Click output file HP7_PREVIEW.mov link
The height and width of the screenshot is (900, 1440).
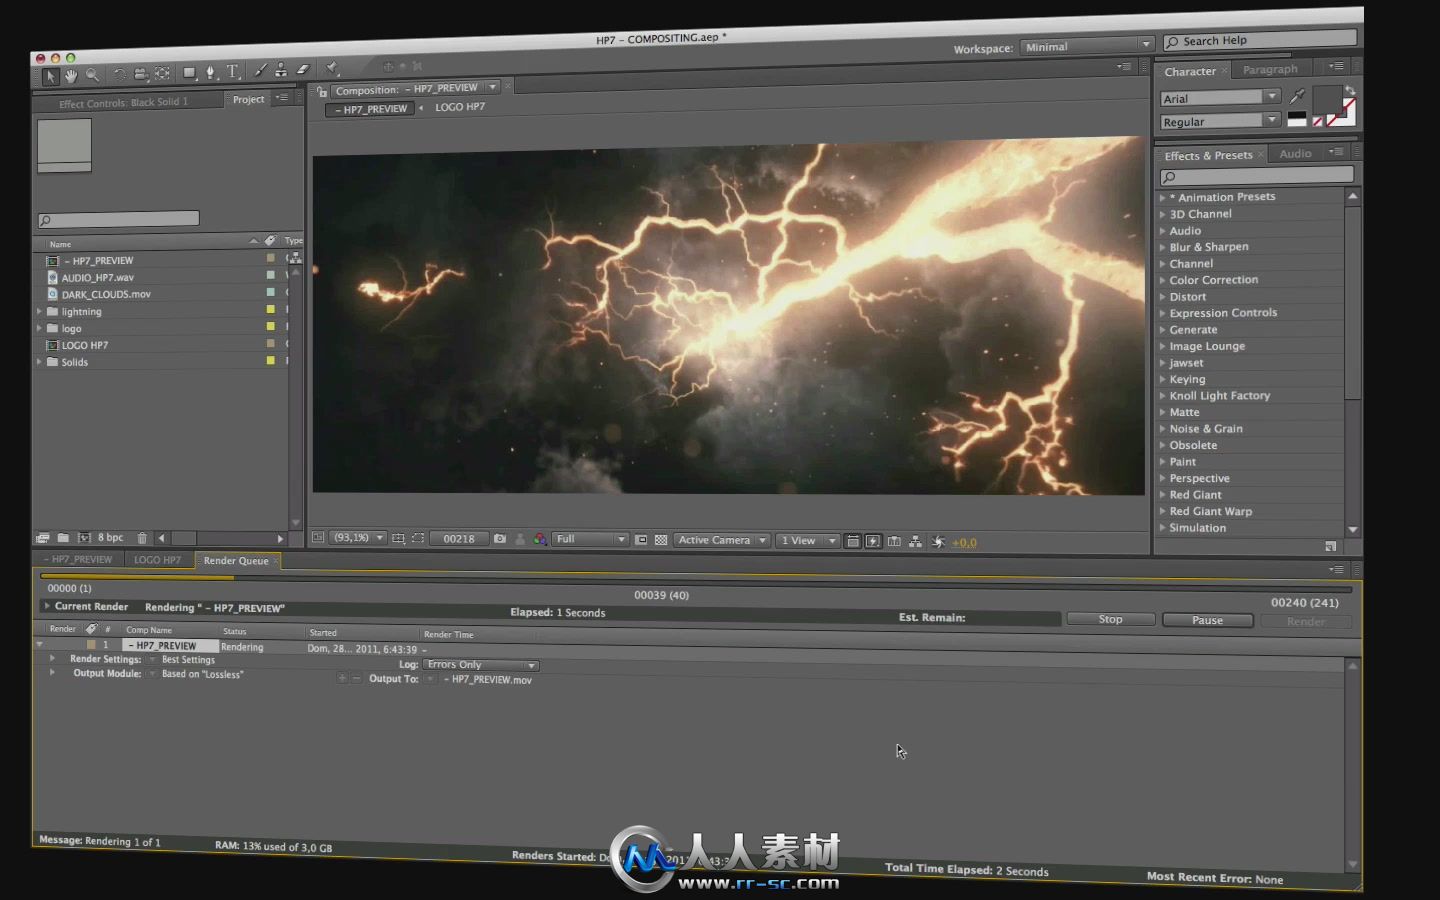pyautogui.click(x=488, y=680)
